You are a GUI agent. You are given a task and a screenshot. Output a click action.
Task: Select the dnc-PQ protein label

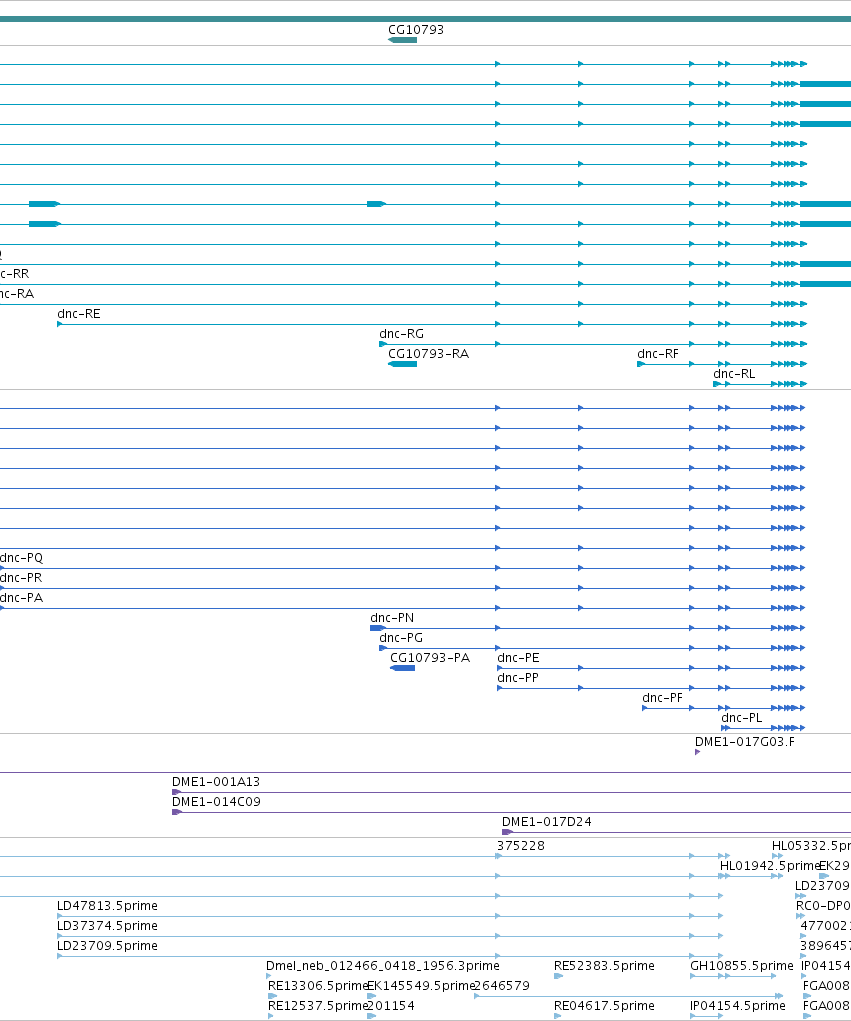click(21, 558)
